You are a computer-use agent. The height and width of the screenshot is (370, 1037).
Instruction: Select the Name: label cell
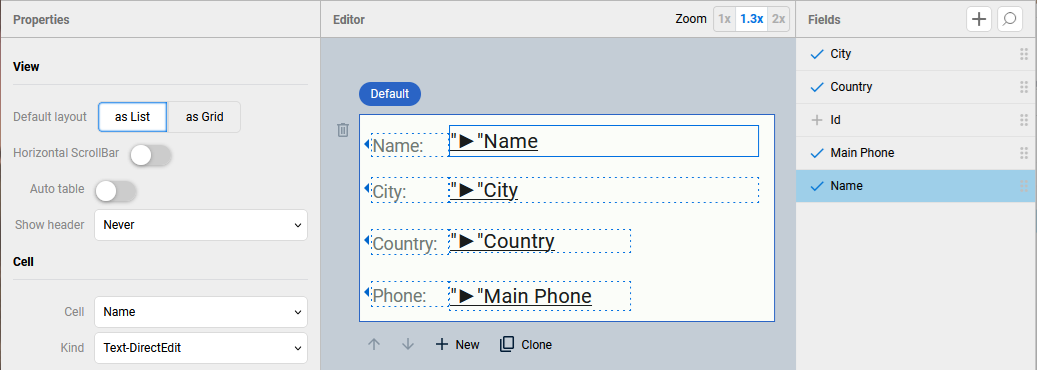[x=410, y=145]
